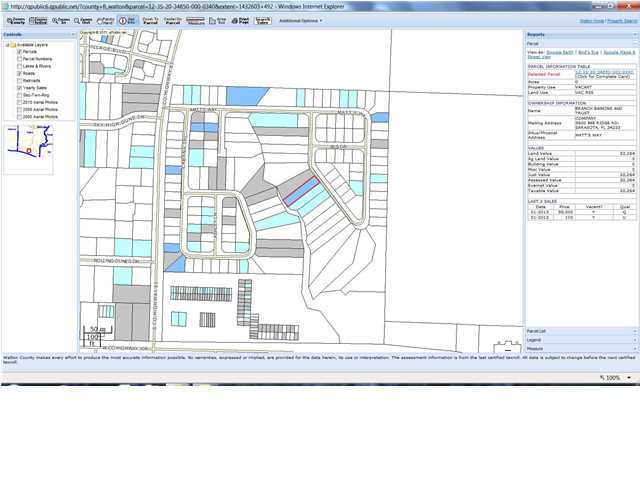Image resolution: width=640 pixels, height=480 pixels.
Task: Collapse the Available Layers tree folder
Action: [x=7, y=45]
